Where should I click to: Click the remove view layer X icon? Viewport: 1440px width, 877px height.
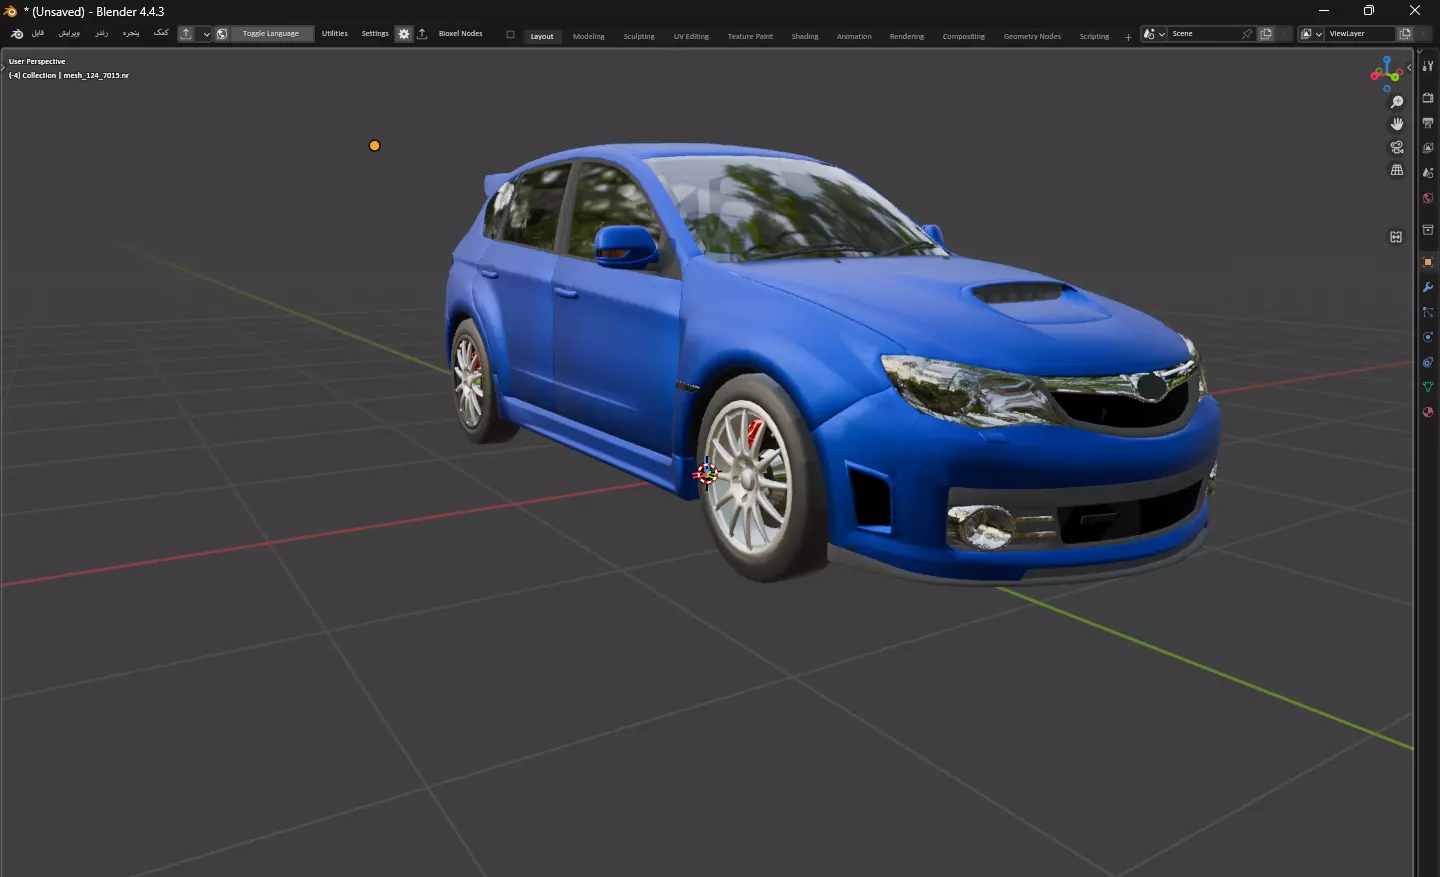[1424, 34]
